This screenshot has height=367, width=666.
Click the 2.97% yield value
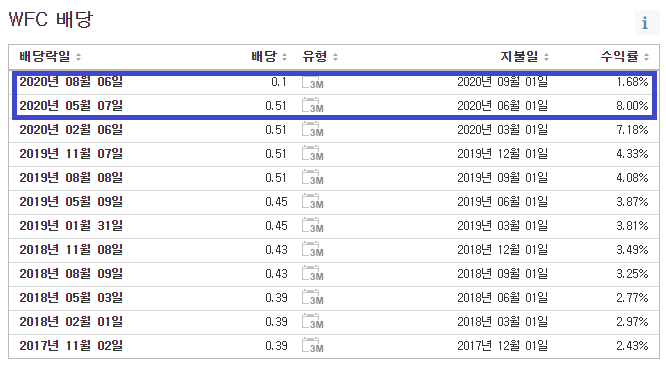click(x=632, y=322)
